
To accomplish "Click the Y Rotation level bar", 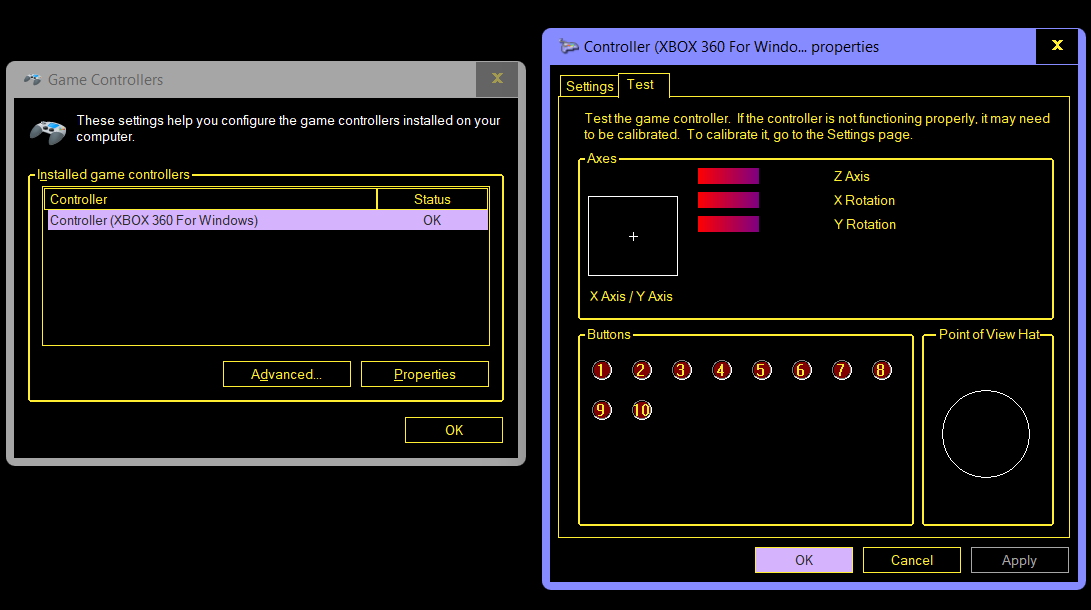I will click(x=728, y=224).
